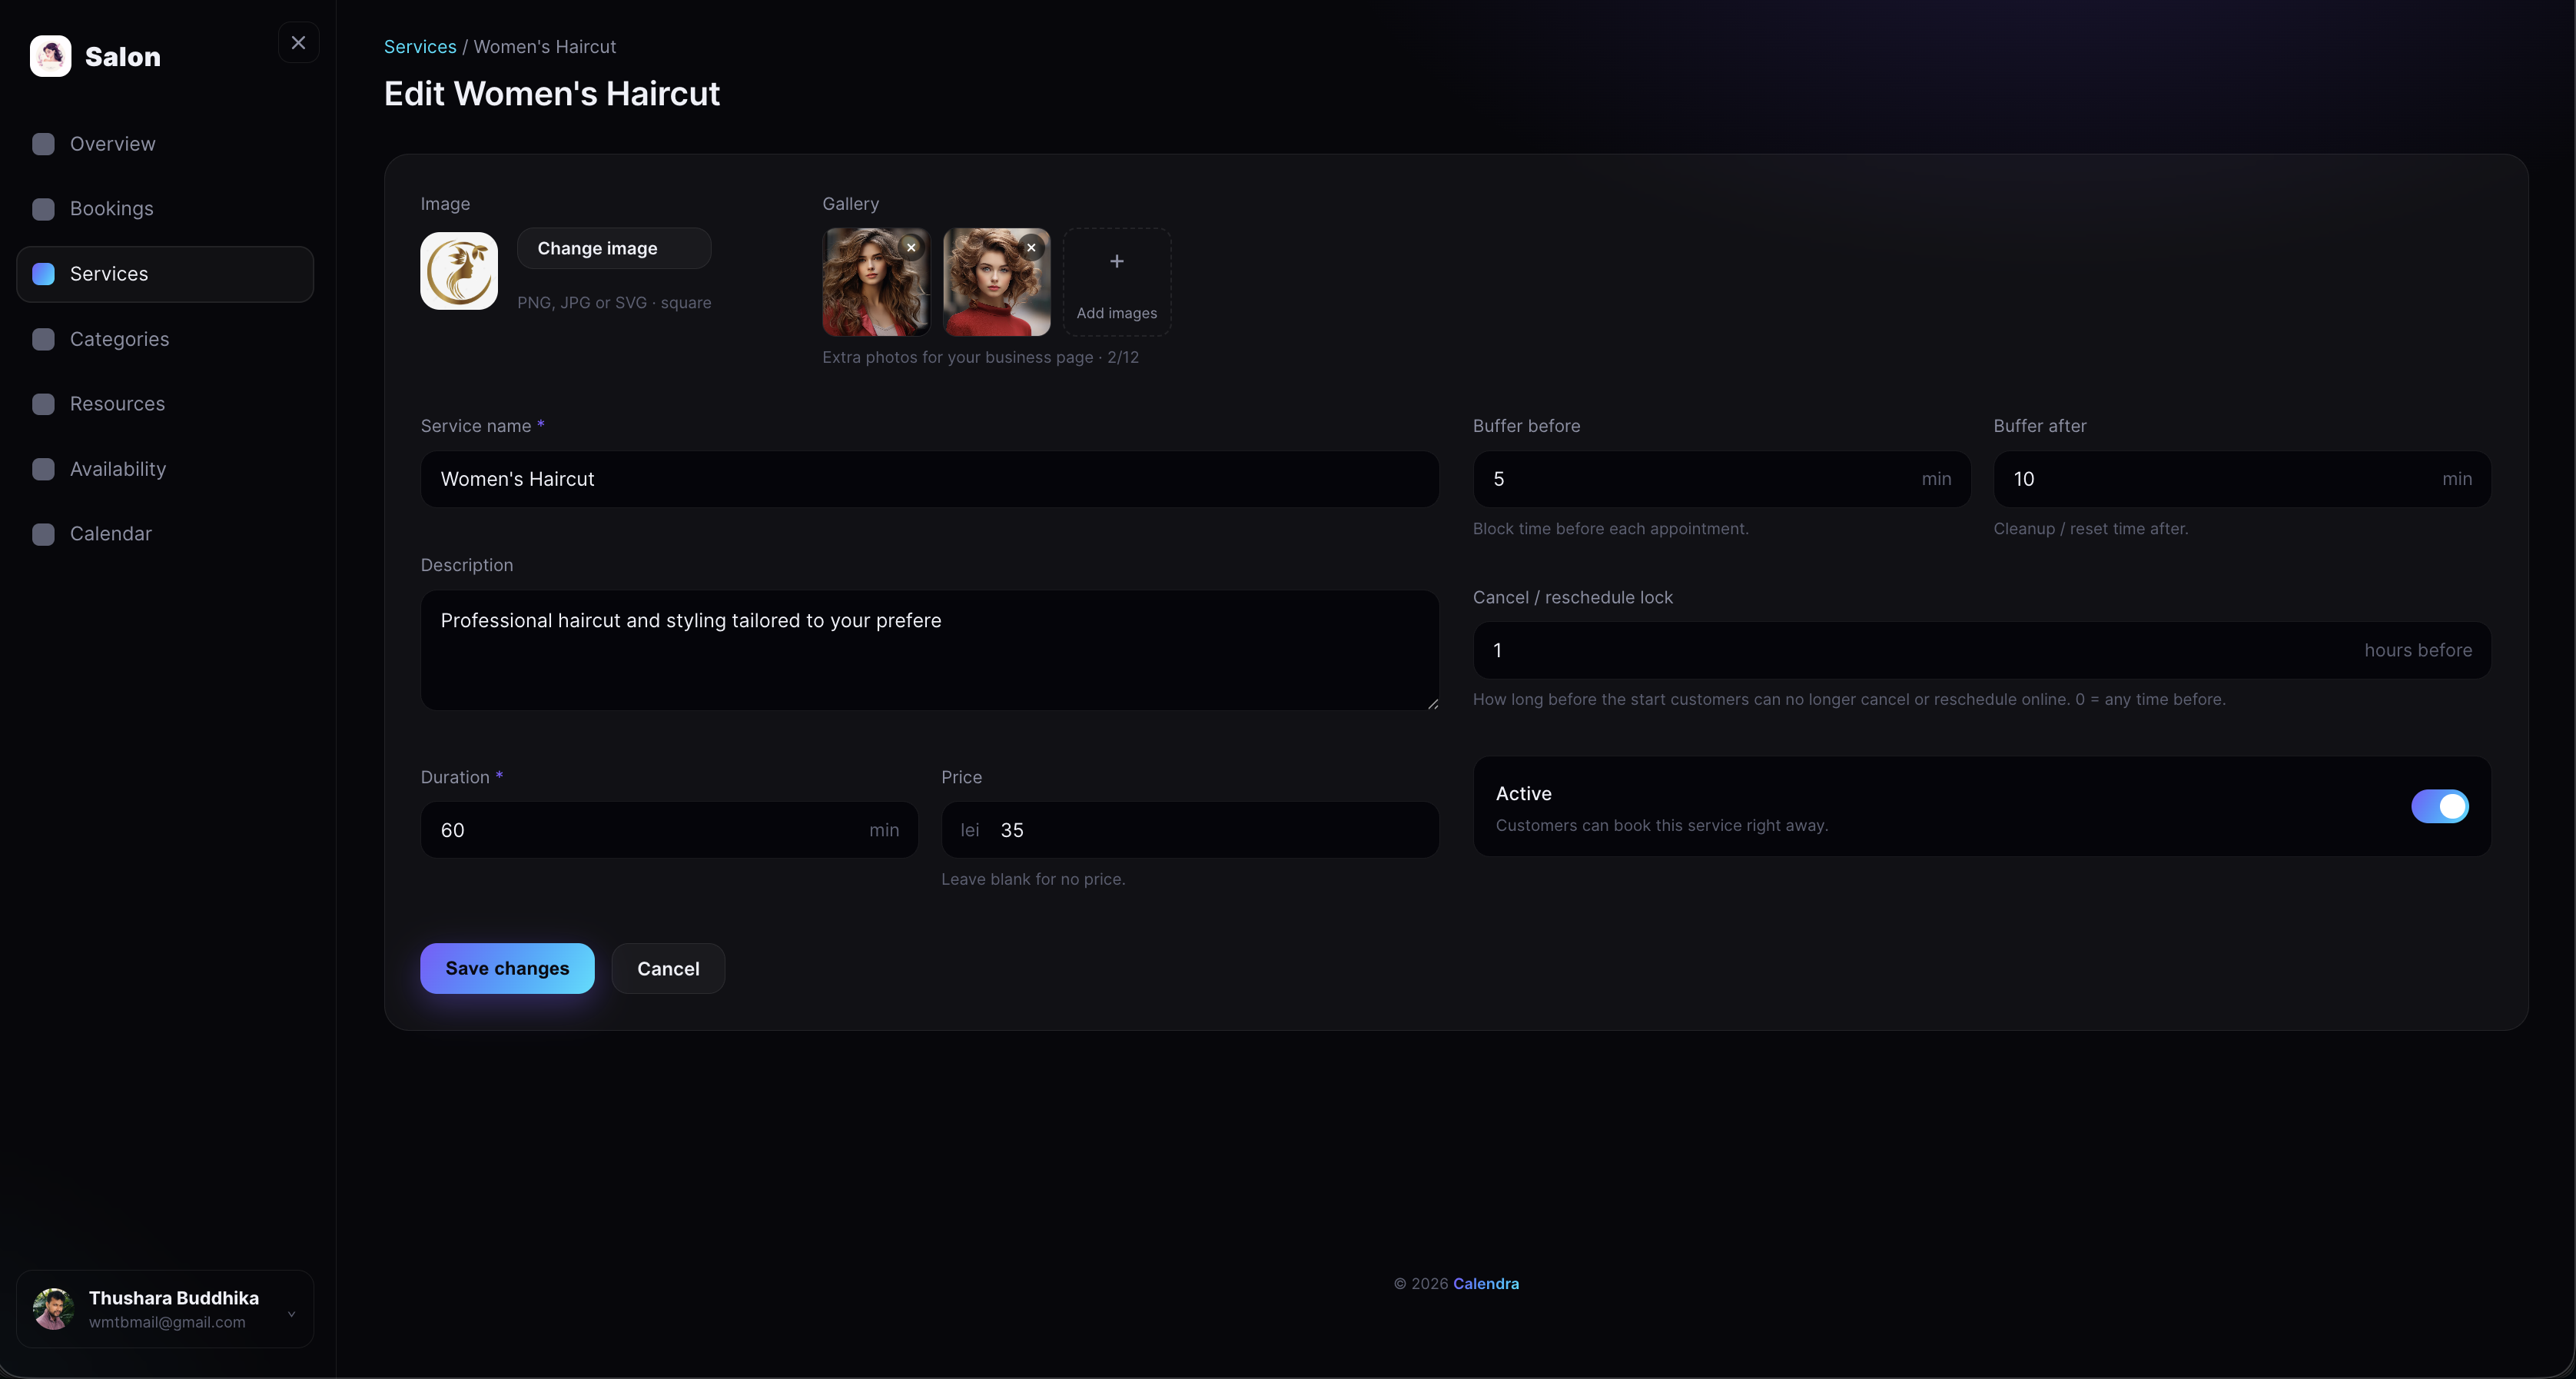Screen dimensions: 2576x1379
Task: Click the 'Thushara Buddhika' name text
Action: point(174,1298)
